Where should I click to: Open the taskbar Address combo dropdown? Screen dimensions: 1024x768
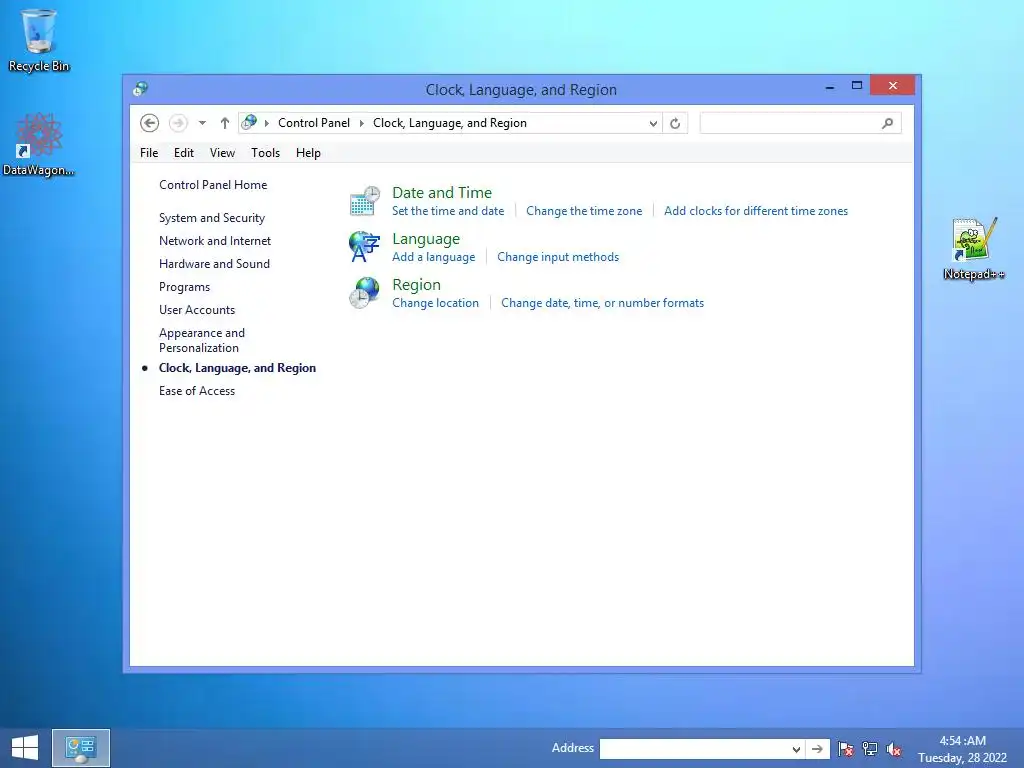coord(796,749)
